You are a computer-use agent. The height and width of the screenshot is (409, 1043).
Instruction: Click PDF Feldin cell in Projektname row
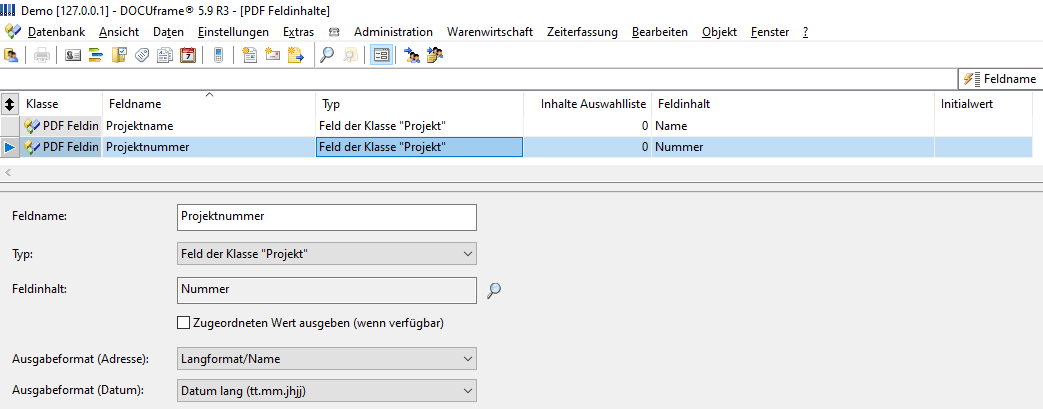pyautogui.click(x=61, y=126)
